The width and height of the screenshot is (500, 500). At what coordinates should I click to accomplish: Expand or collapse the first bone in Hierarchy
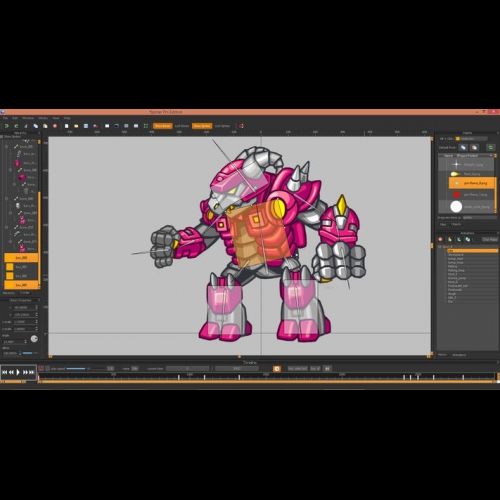point(7,146)
